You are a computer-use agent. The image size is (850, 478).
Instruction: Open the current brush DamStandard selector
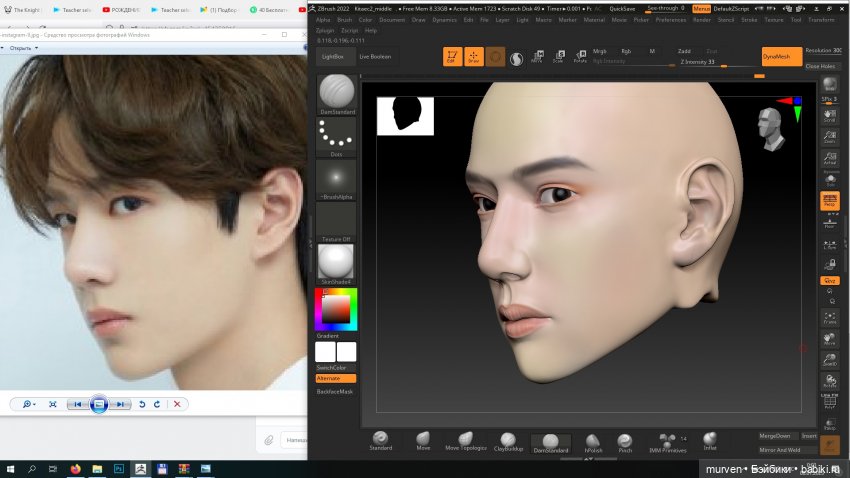click(x=337, y=94)
